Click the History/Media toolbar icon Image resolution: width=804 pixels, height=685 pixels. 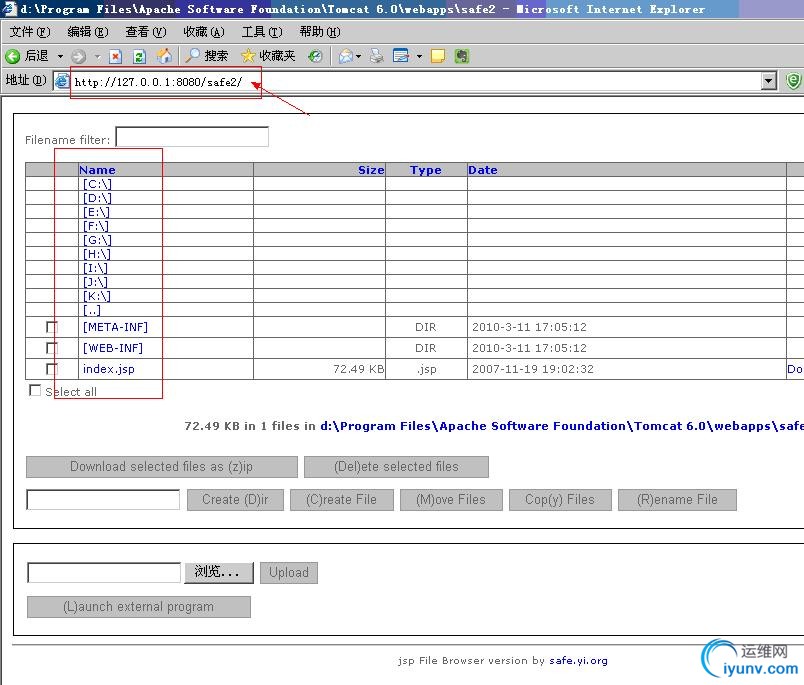[315, 56]
